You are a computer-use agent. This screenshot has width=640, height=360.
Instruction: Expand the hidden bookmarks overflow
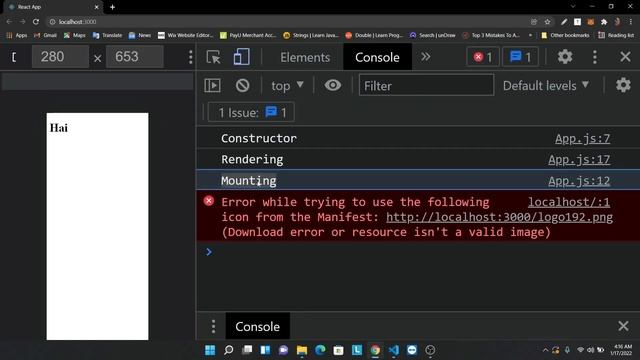point(530,36)
